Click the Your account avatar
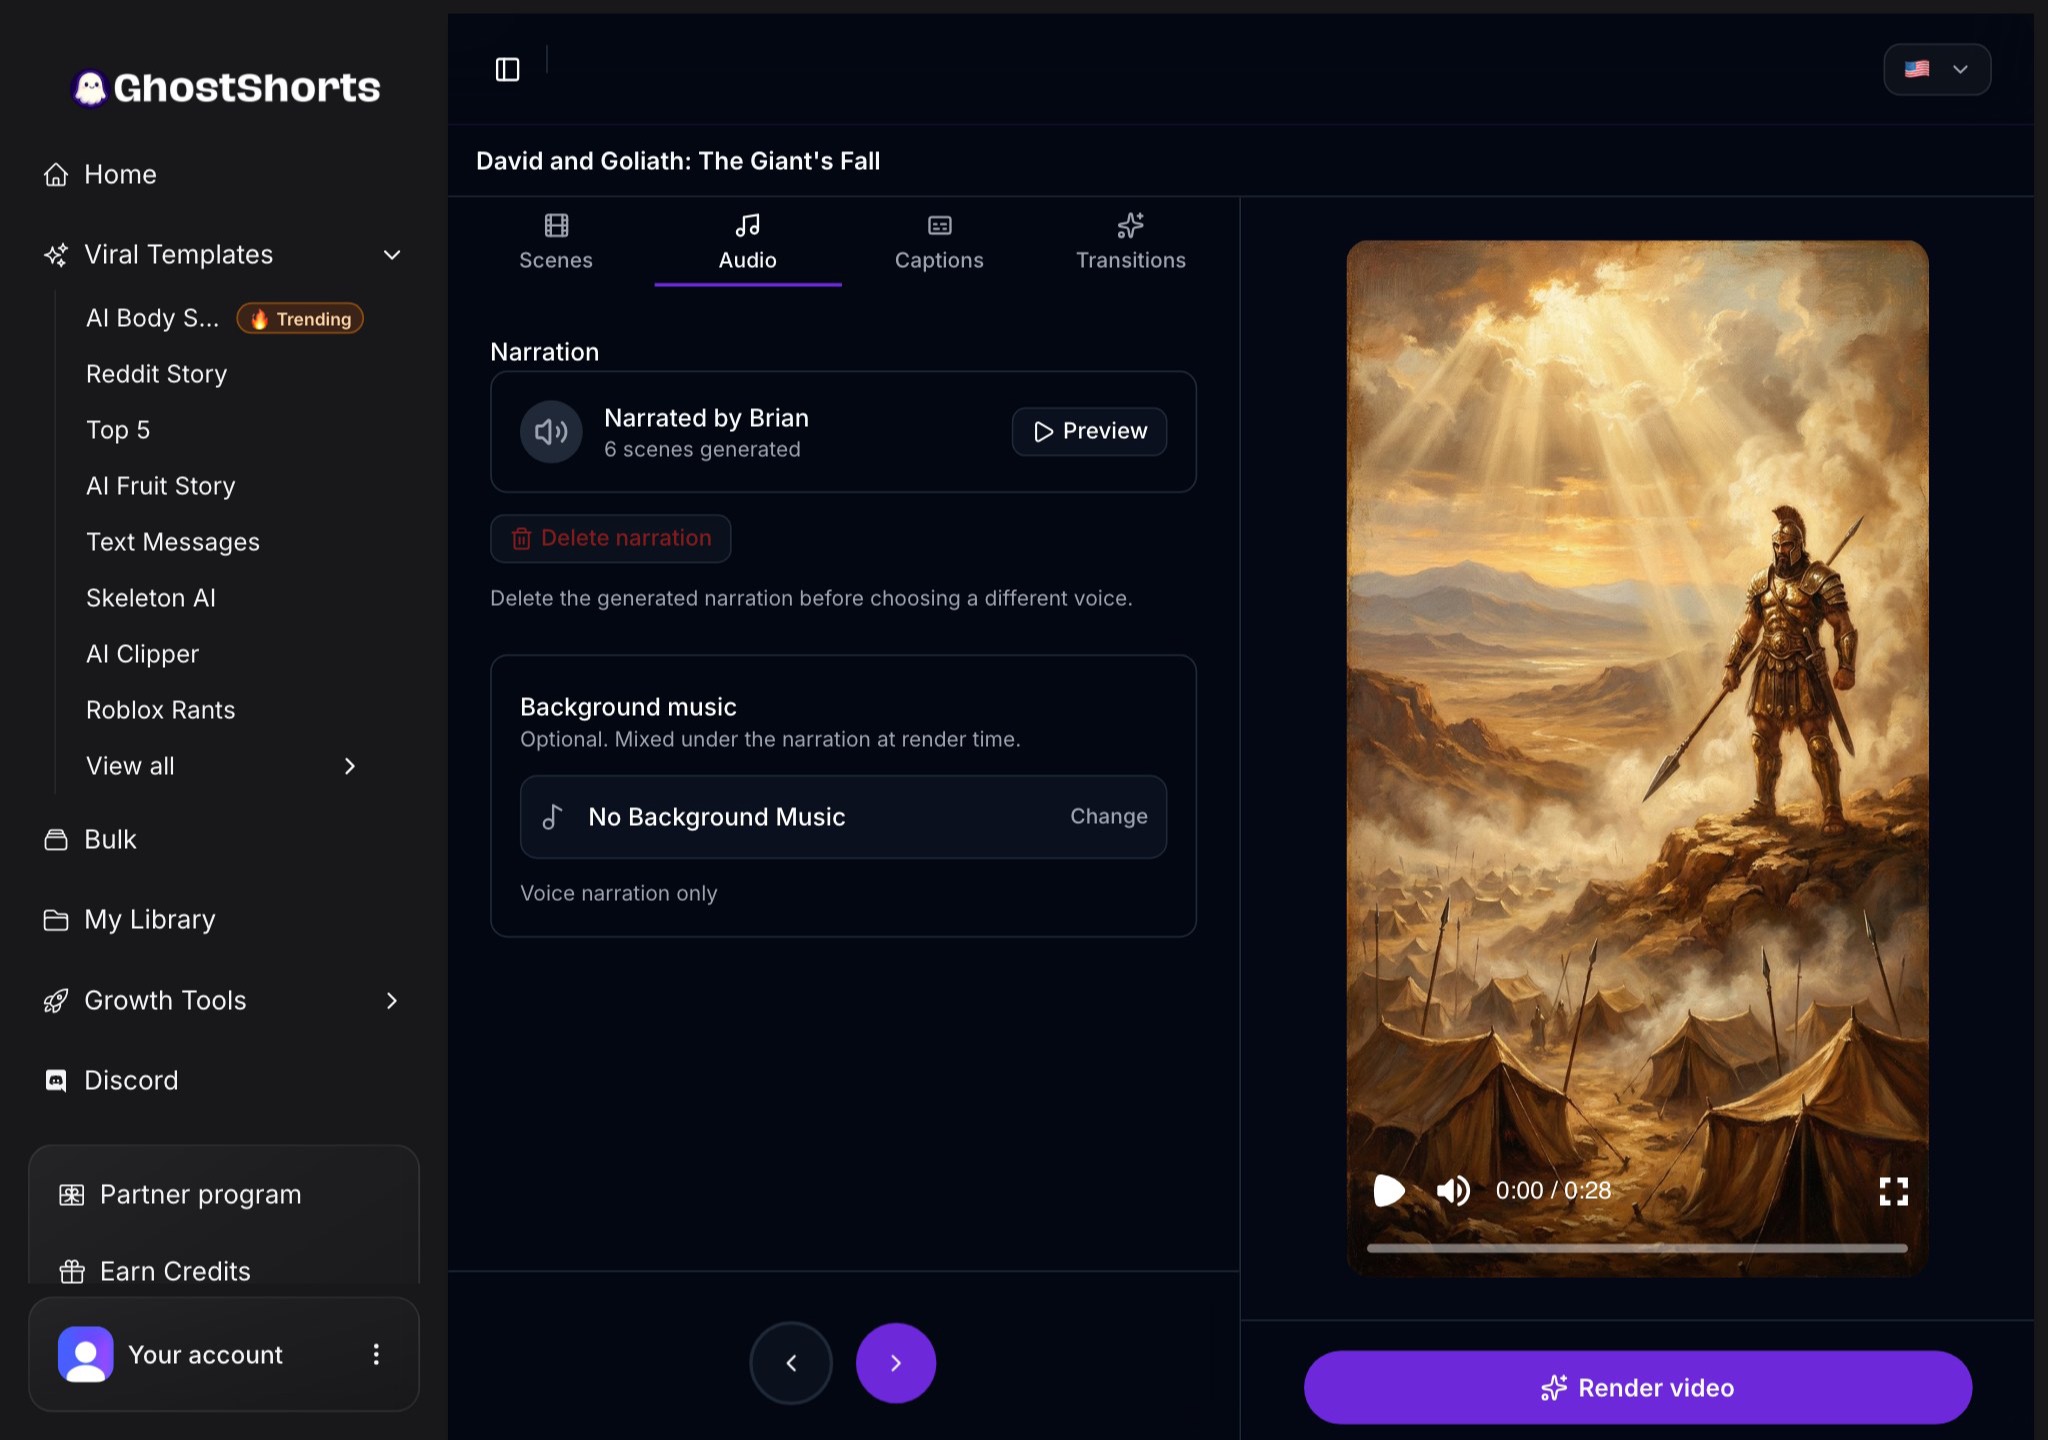This screenshot has height=1440, width=2048. pos(86,1354)
